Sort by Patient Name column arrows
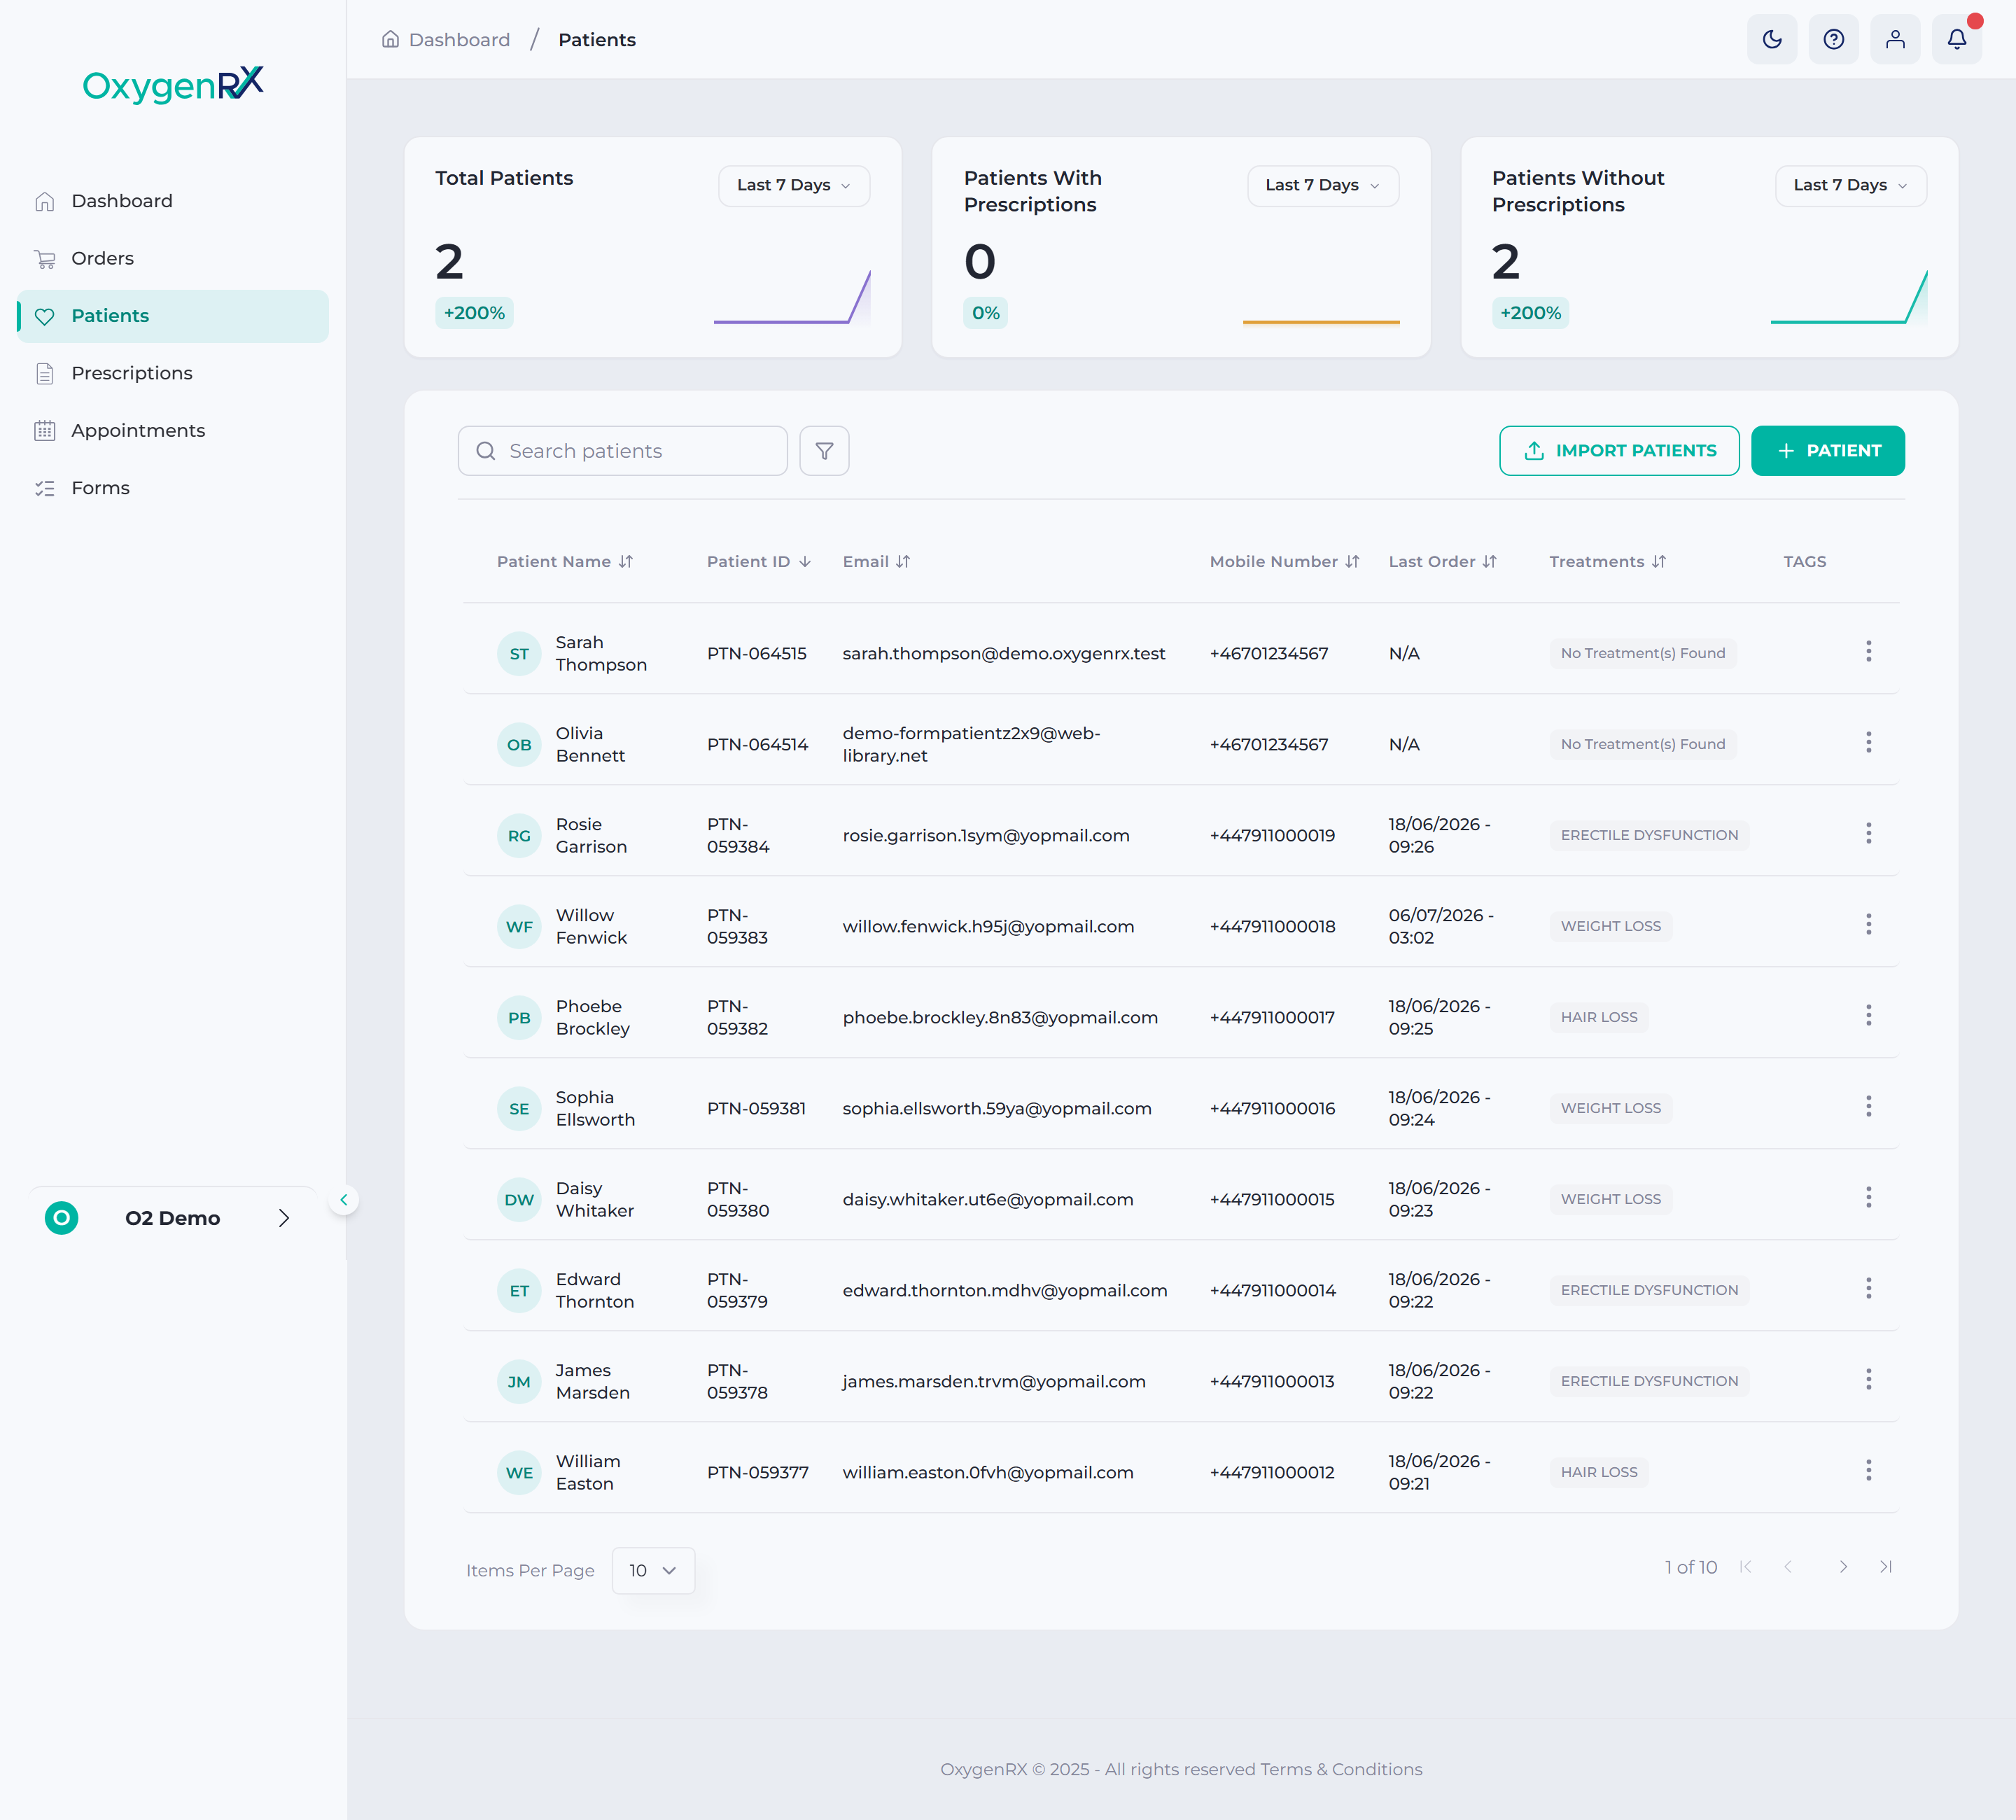This screenshot has width=2016, height=1820. [626, 562]
